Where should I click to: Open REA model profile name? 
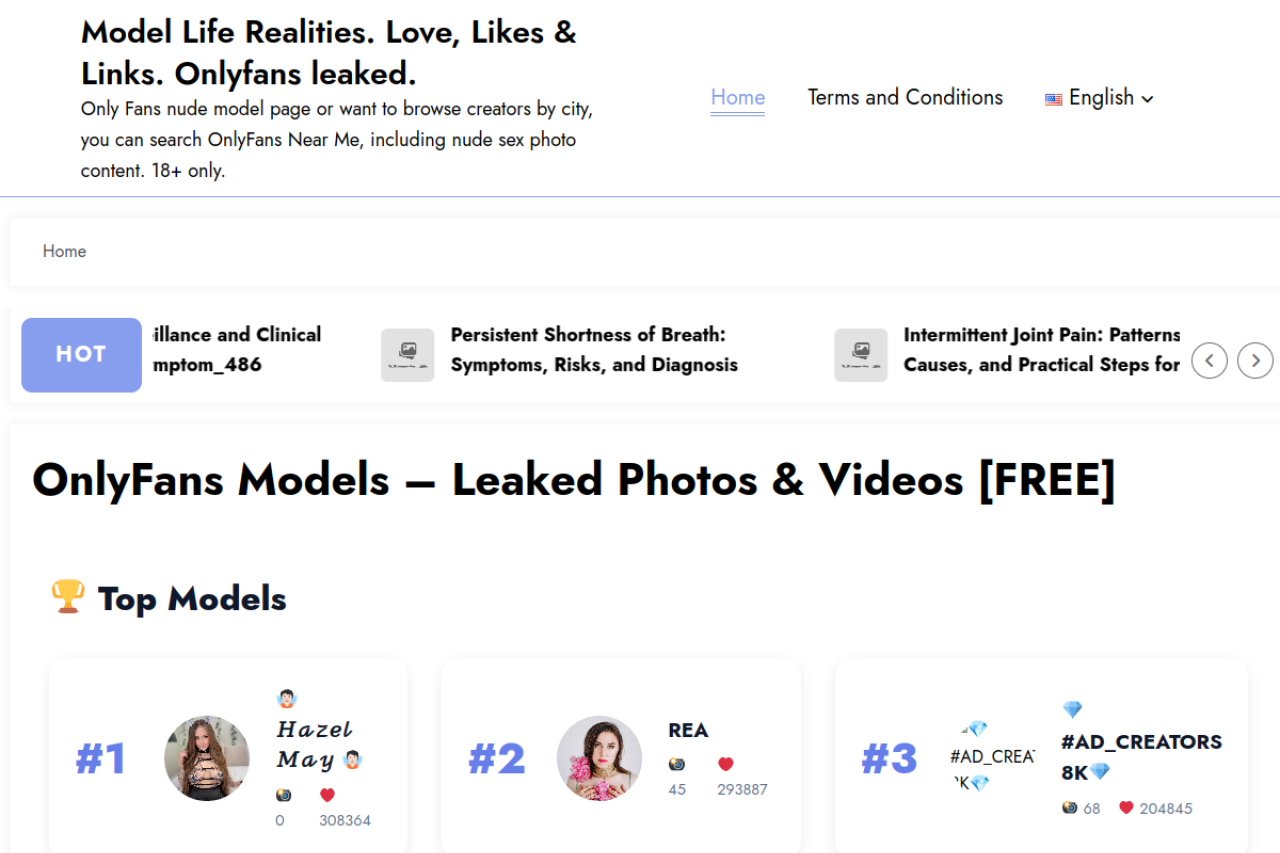[x=688, y=731]
